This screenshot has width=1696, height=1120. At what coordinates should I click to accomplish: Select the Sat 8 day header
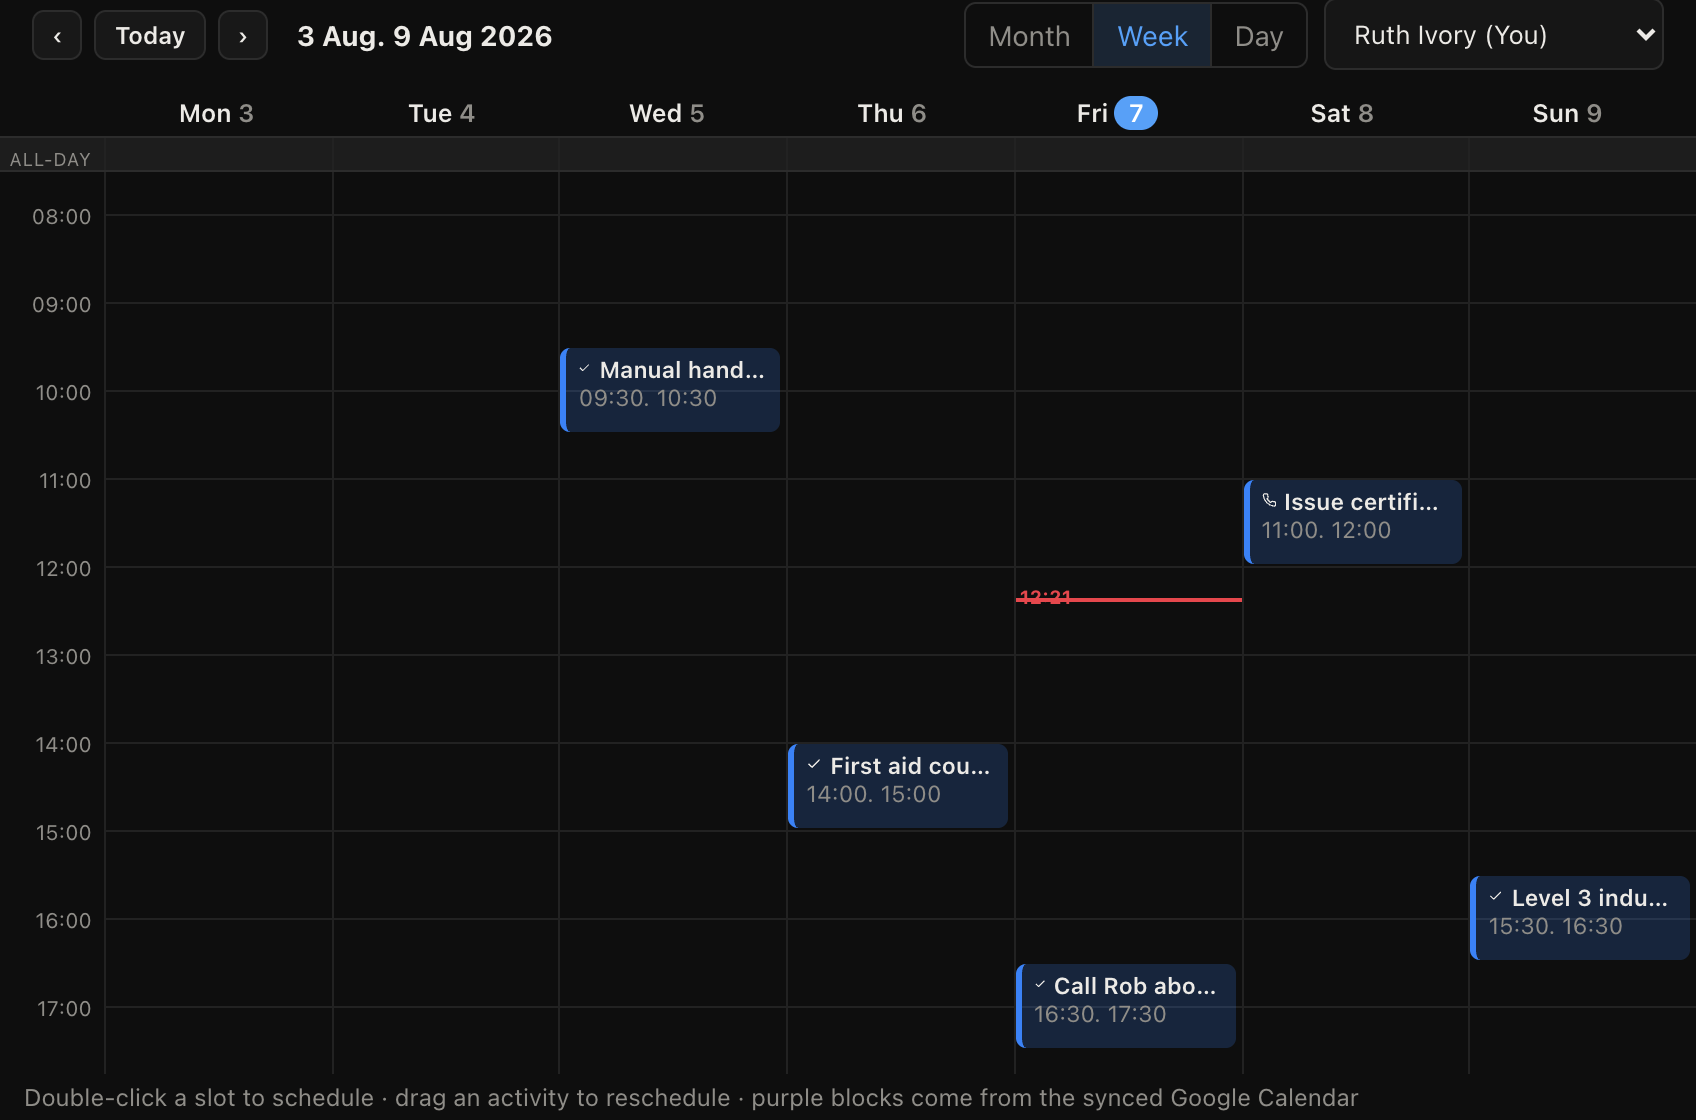coord(1342,113)
